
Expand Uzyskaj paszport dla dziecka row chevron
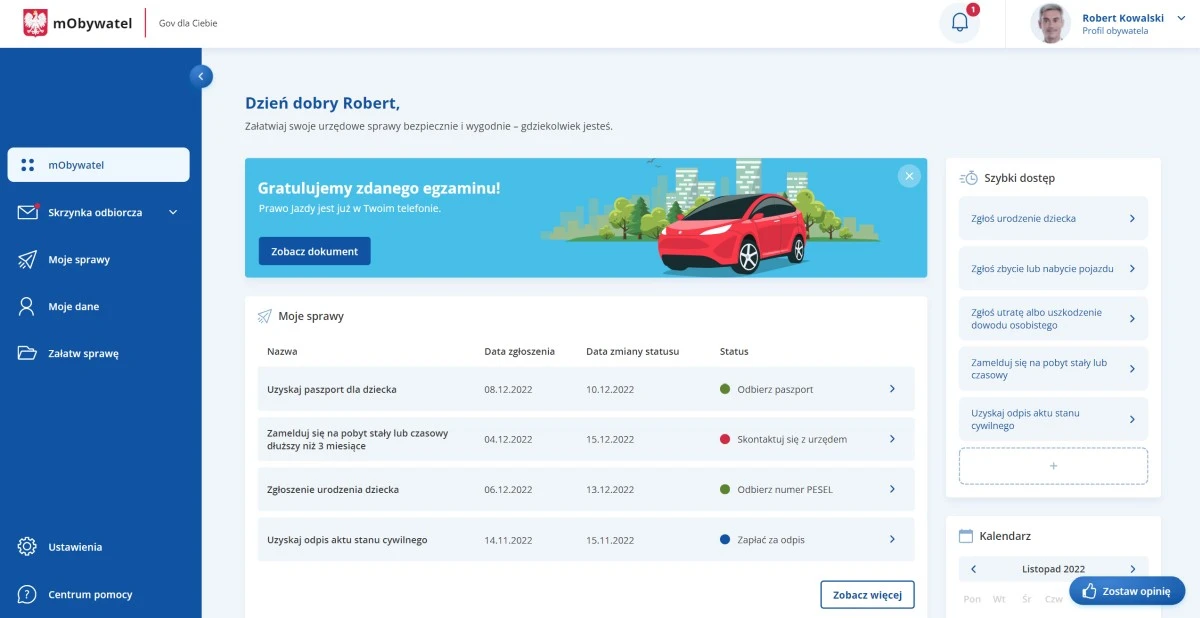point(892,389)
